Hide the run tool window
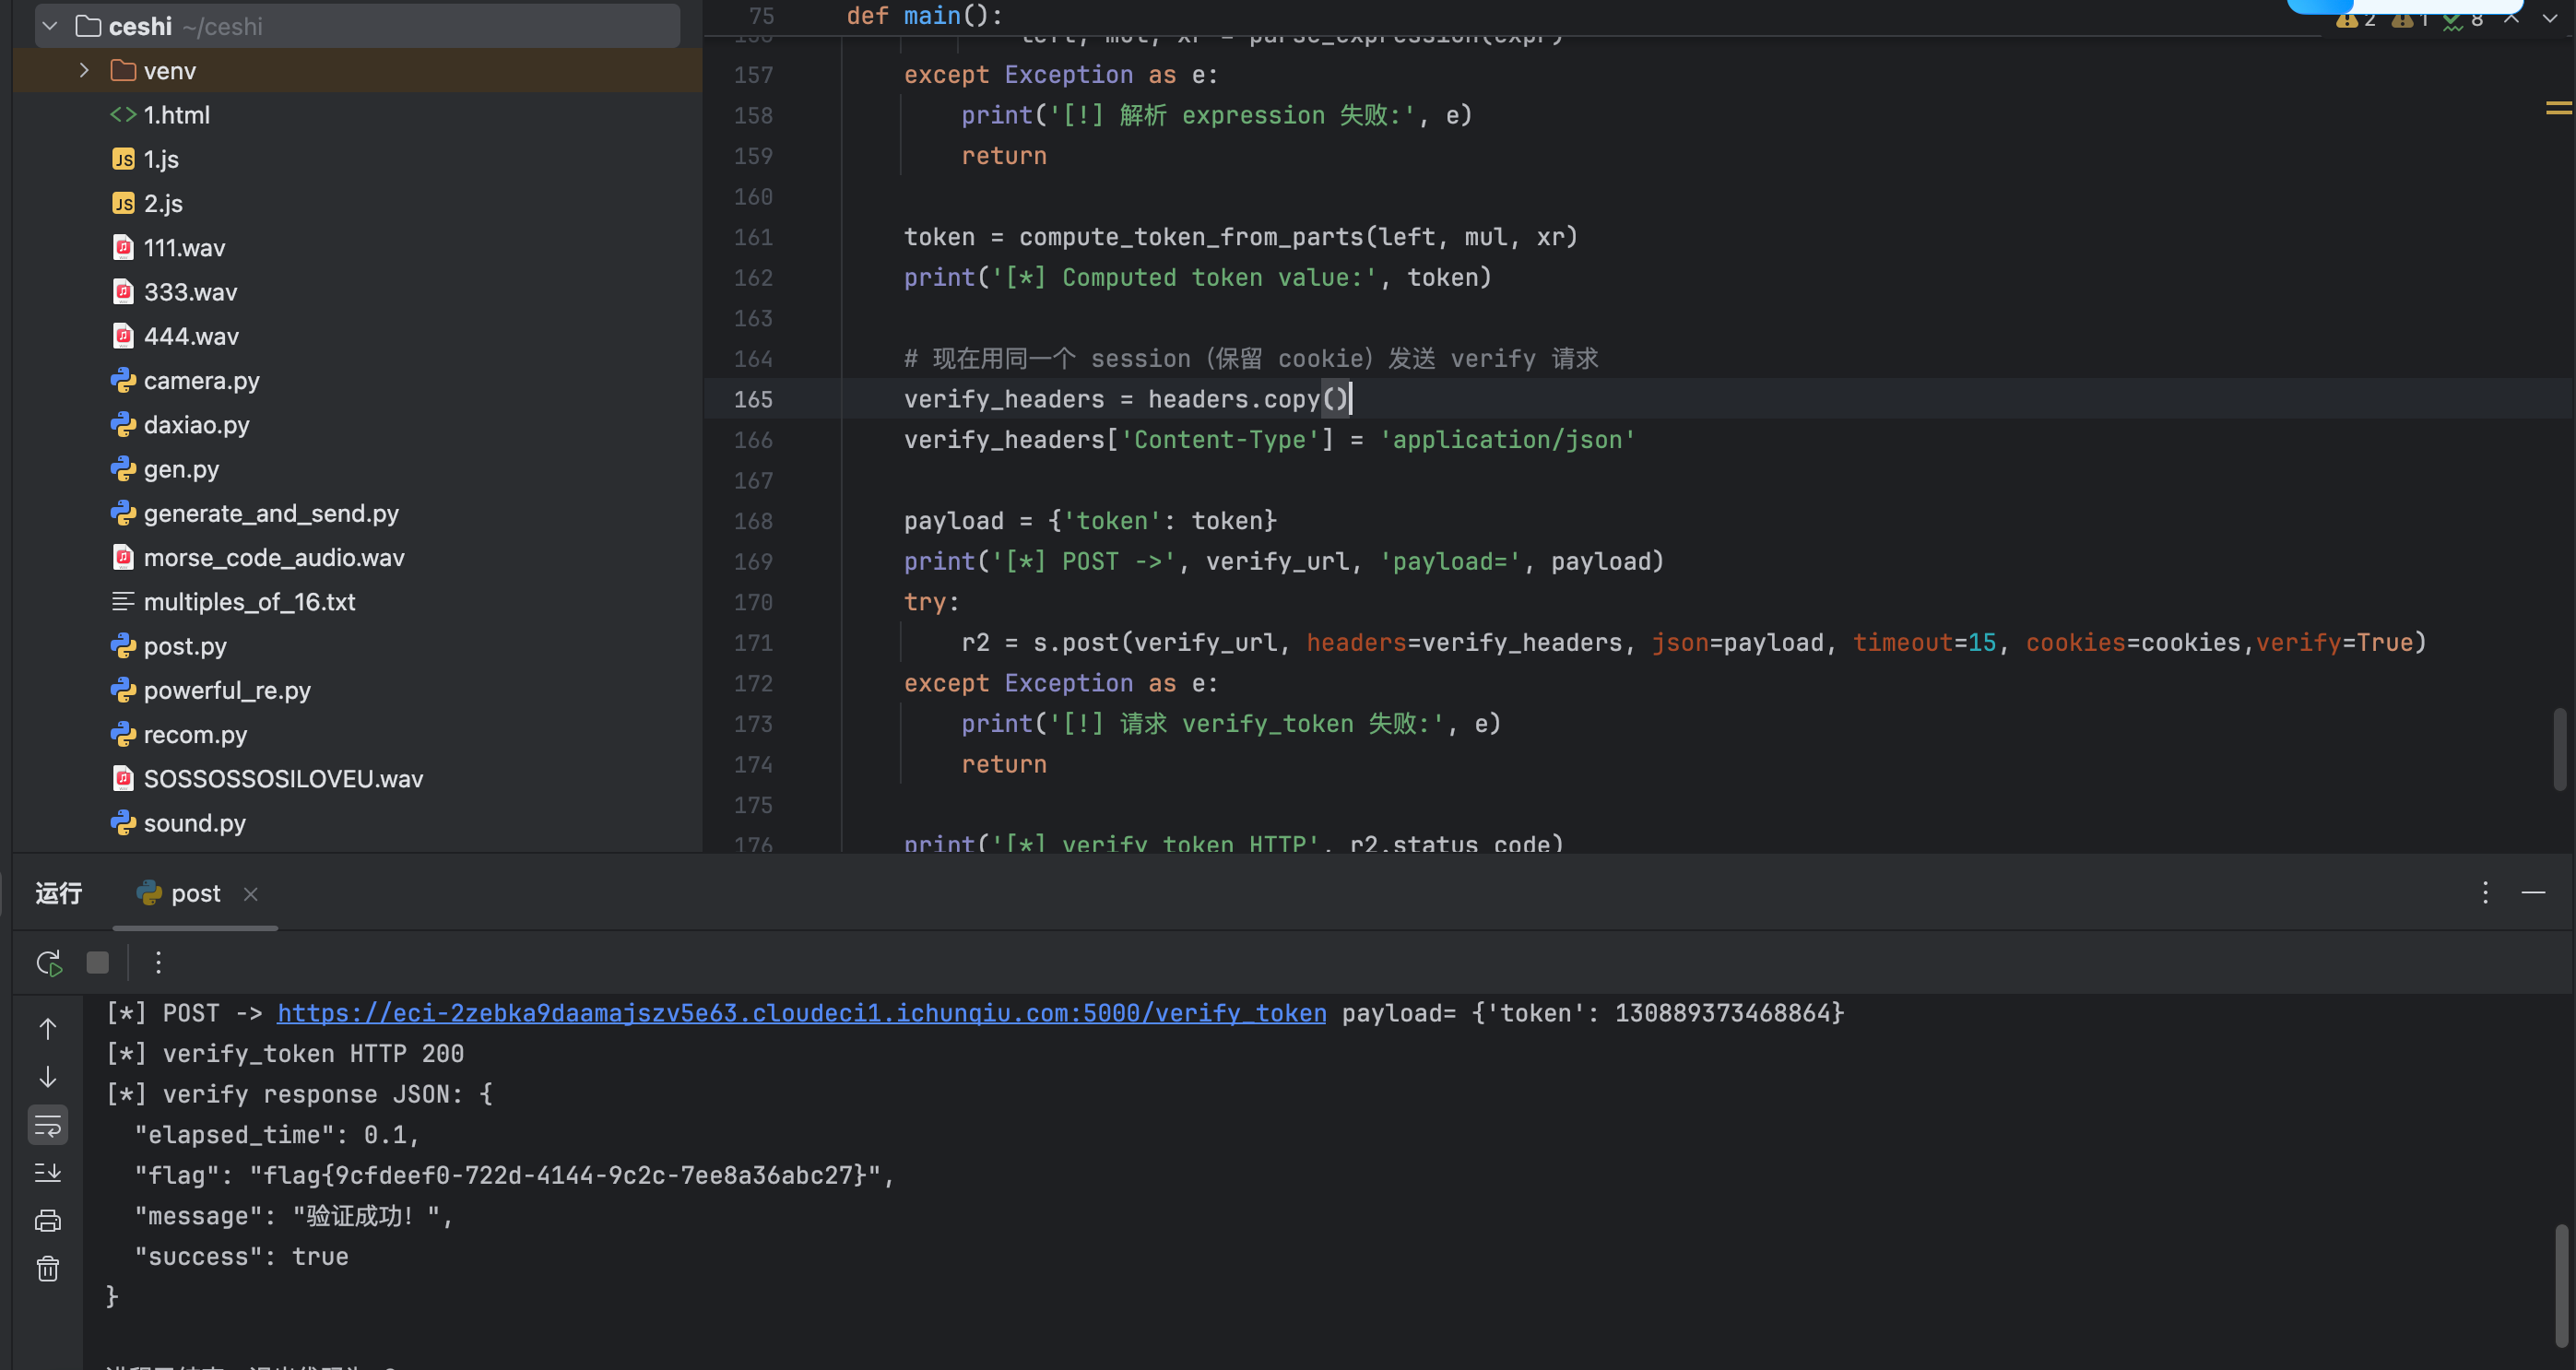2576x1370 pixels. pyautogui.click(x=2533, y=892)
